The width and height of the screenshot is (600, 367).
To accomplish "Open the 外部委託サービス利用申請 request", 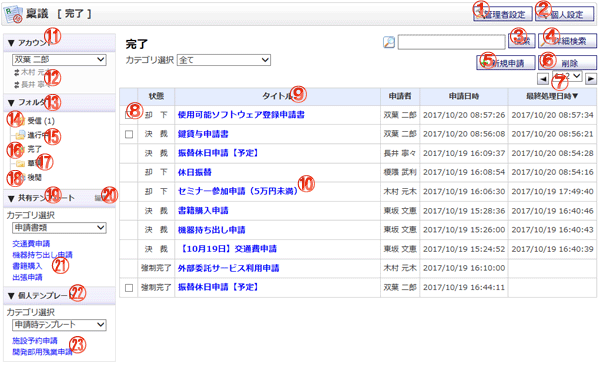I will pyautogui.click(x=228, y=268).
